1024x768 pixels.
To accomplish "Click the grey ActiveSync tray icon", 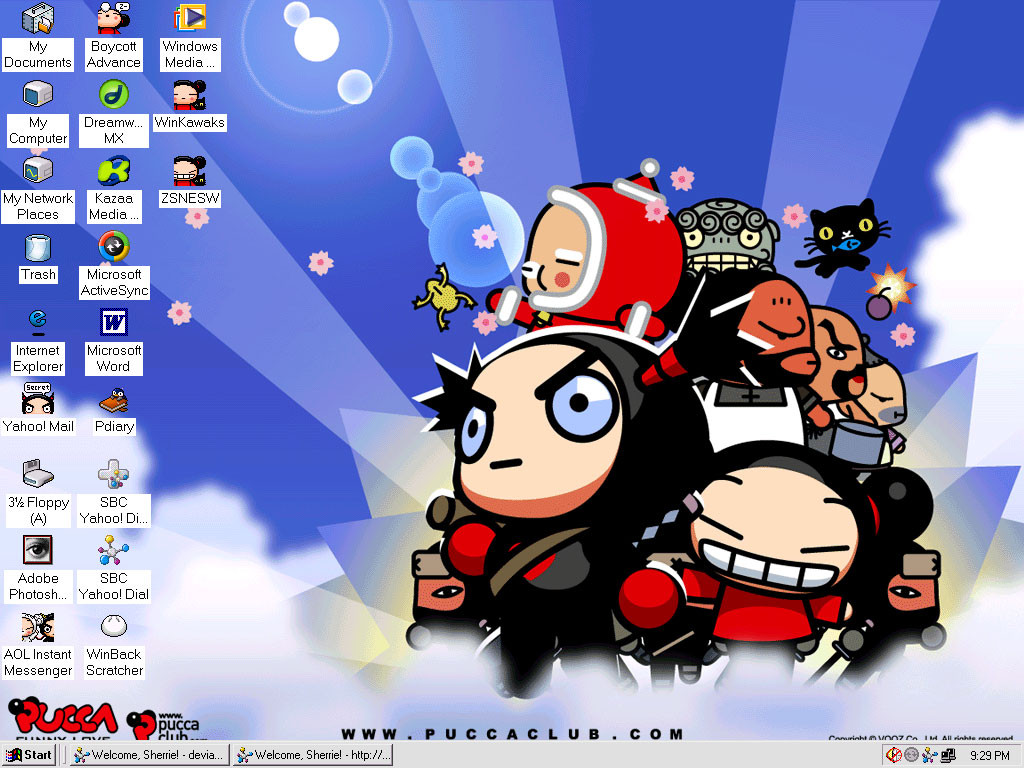I will point(911,756).
